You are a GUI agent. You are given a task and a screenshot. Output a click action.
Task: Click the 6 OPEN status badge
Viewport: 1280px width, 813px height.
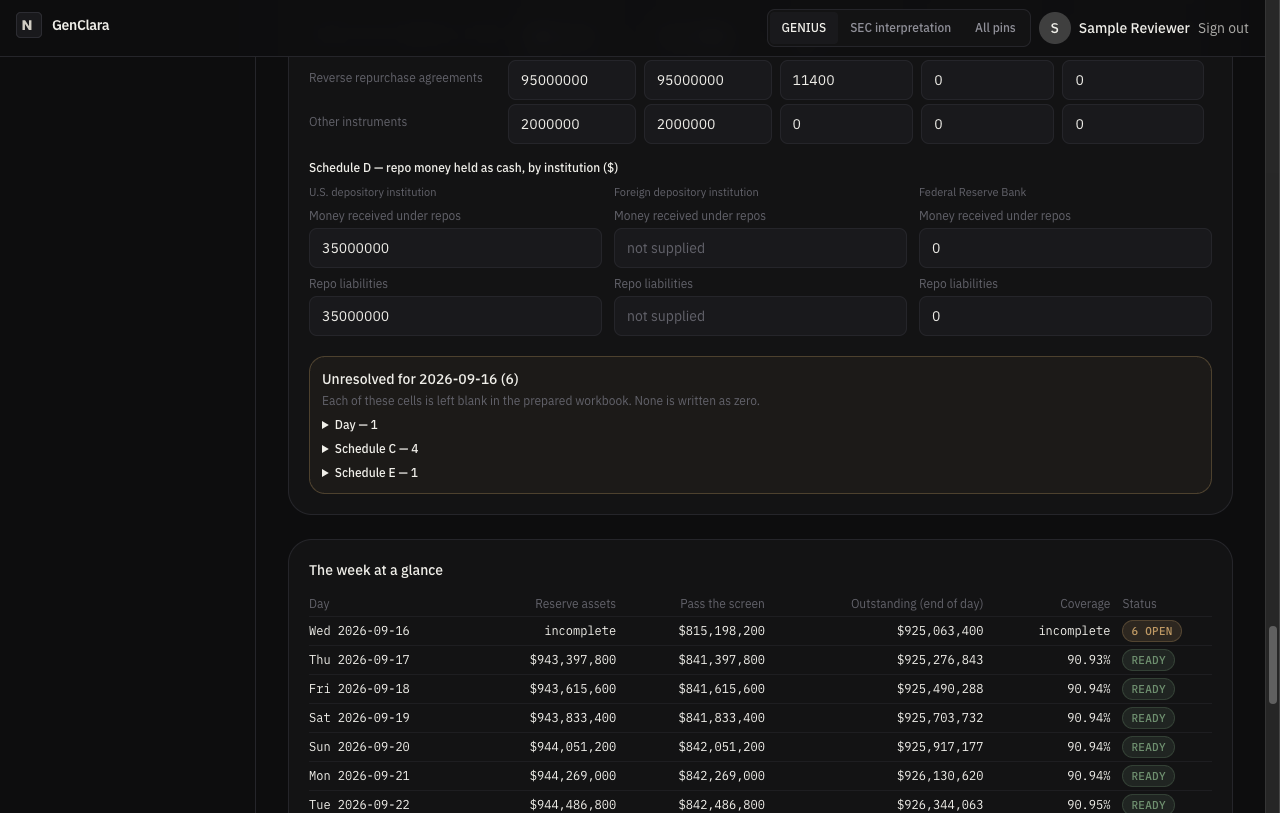click(1152, 631)
